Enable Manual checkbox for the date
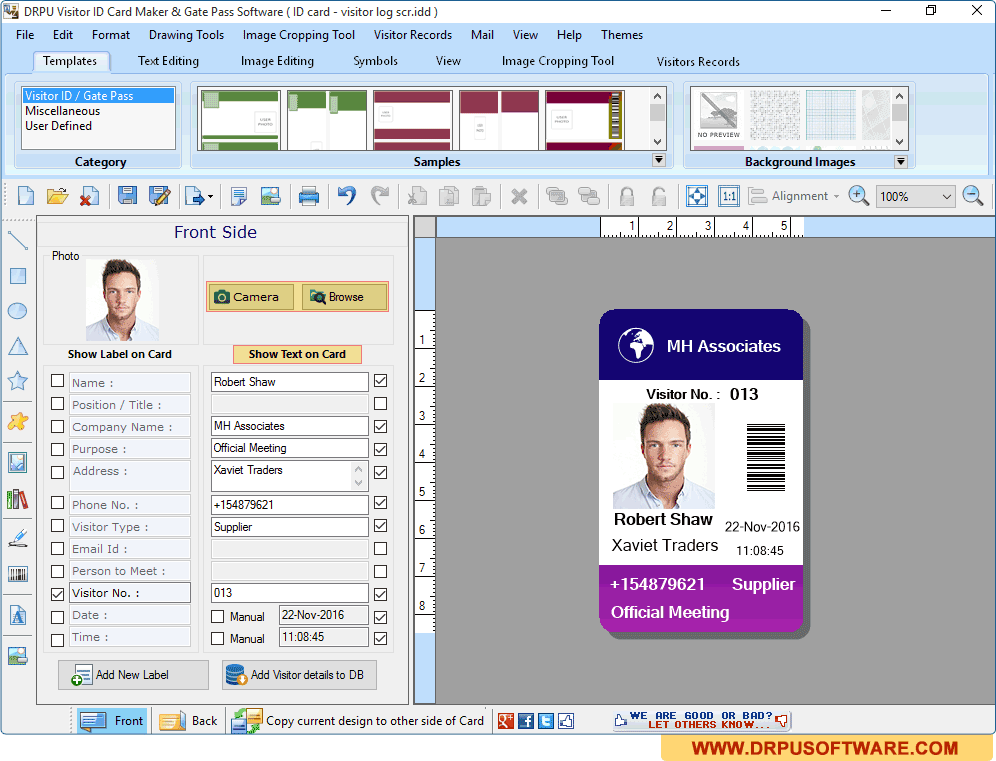996x761 pixels. point(217,616)
